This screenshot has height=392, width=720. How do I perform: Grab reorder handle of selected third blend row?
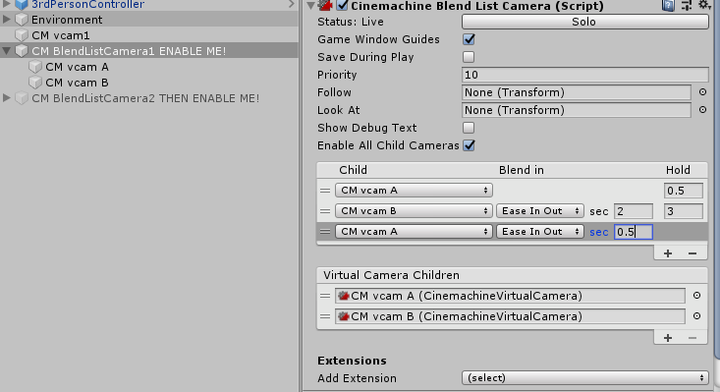point(325,232)
